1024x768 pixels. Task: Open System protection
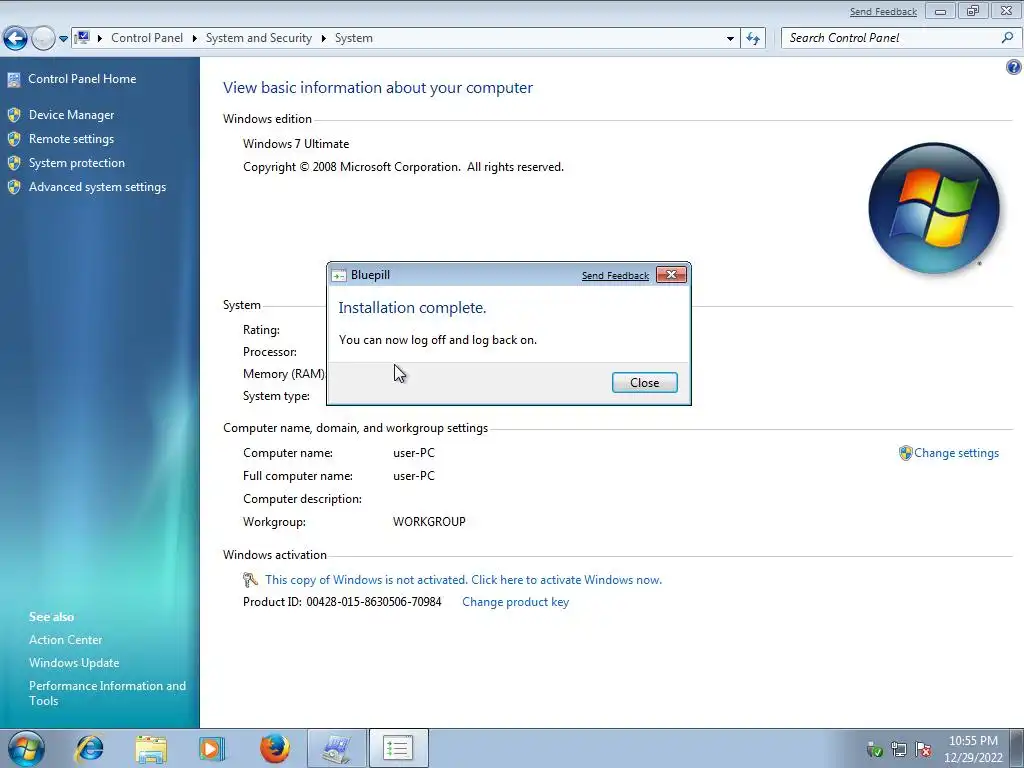point(76,163)
